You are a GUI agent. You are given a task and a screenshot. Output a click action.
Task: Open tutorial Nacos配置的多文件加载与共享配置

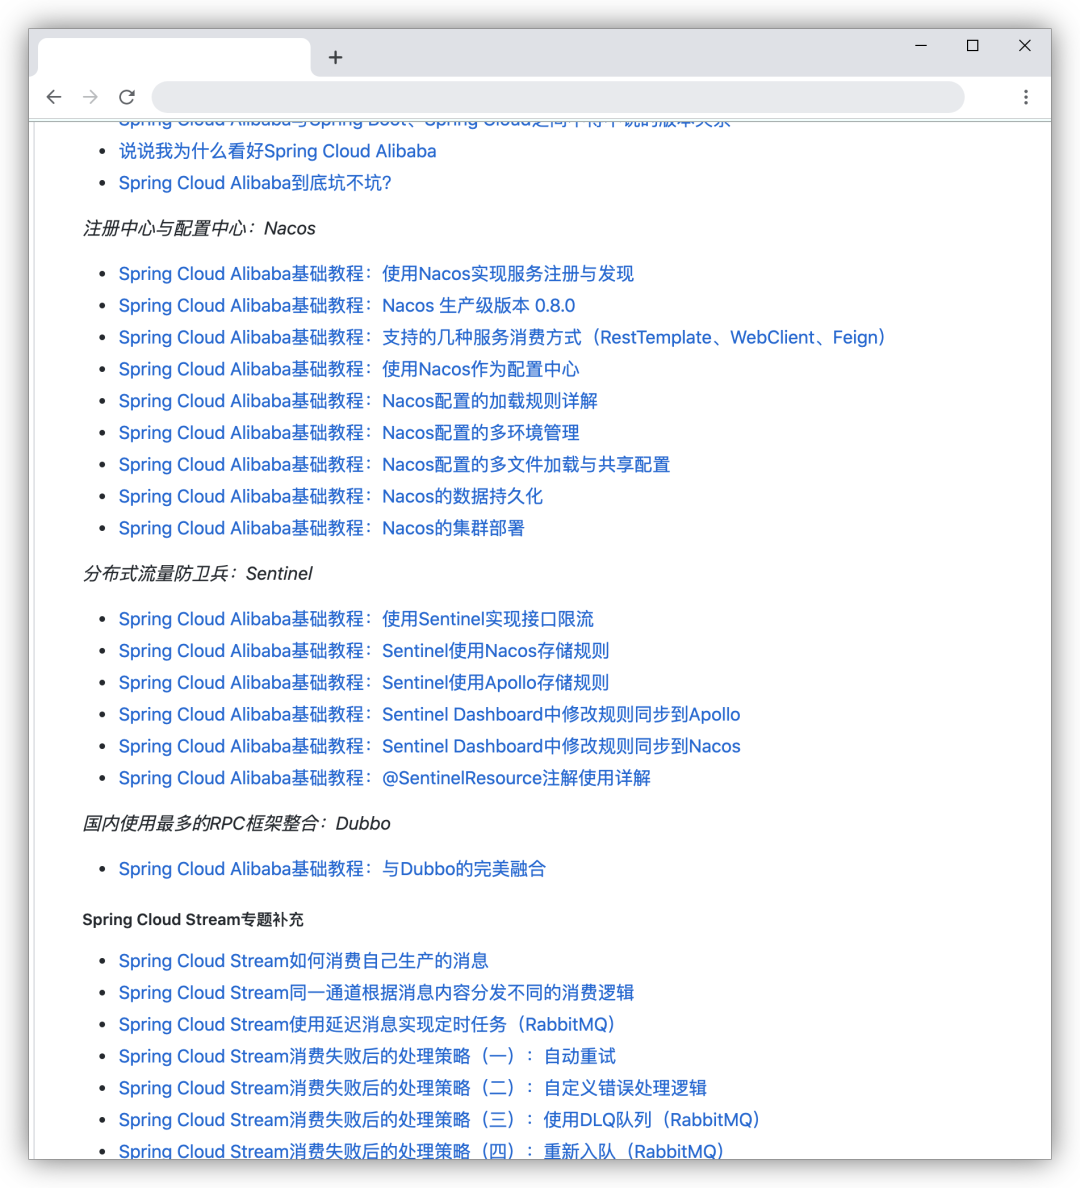394,465
